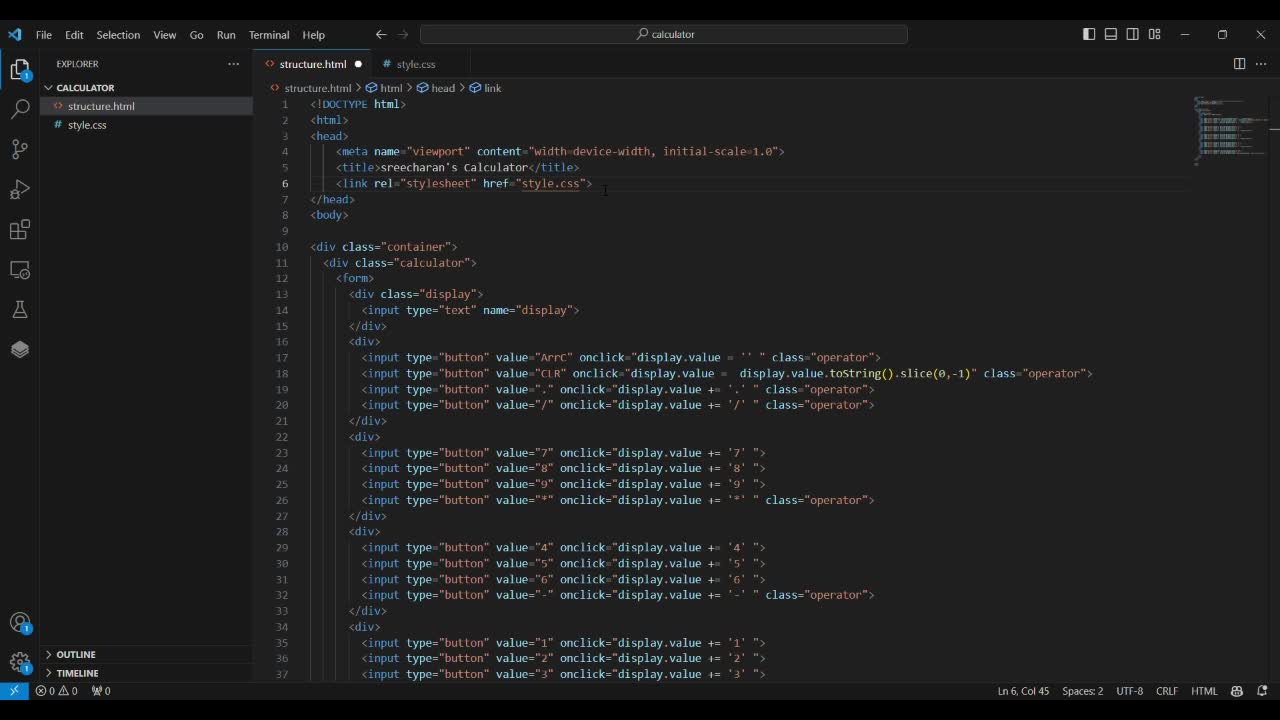The image size is (1280, 720).
Task: Toggle Panel layout button in title bar
Action: pos(1111,34)
